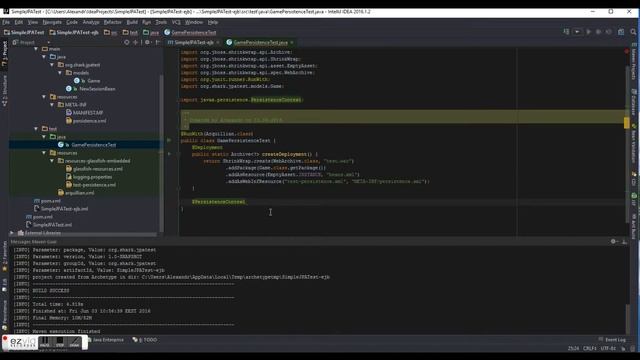The height and width of the screenshot is (360, 640).
Task: Click run gutter icon beside class GamePersistenceTest
Action: pyautogui.click(x=169, y=140)
